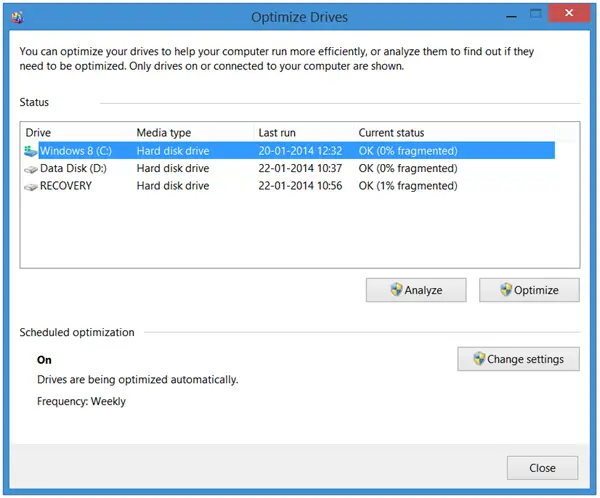Click the Windows 8 (C:) fragmentation status
Image resolution: width=600 pixels, height=498 pixels.
[408, 151]
